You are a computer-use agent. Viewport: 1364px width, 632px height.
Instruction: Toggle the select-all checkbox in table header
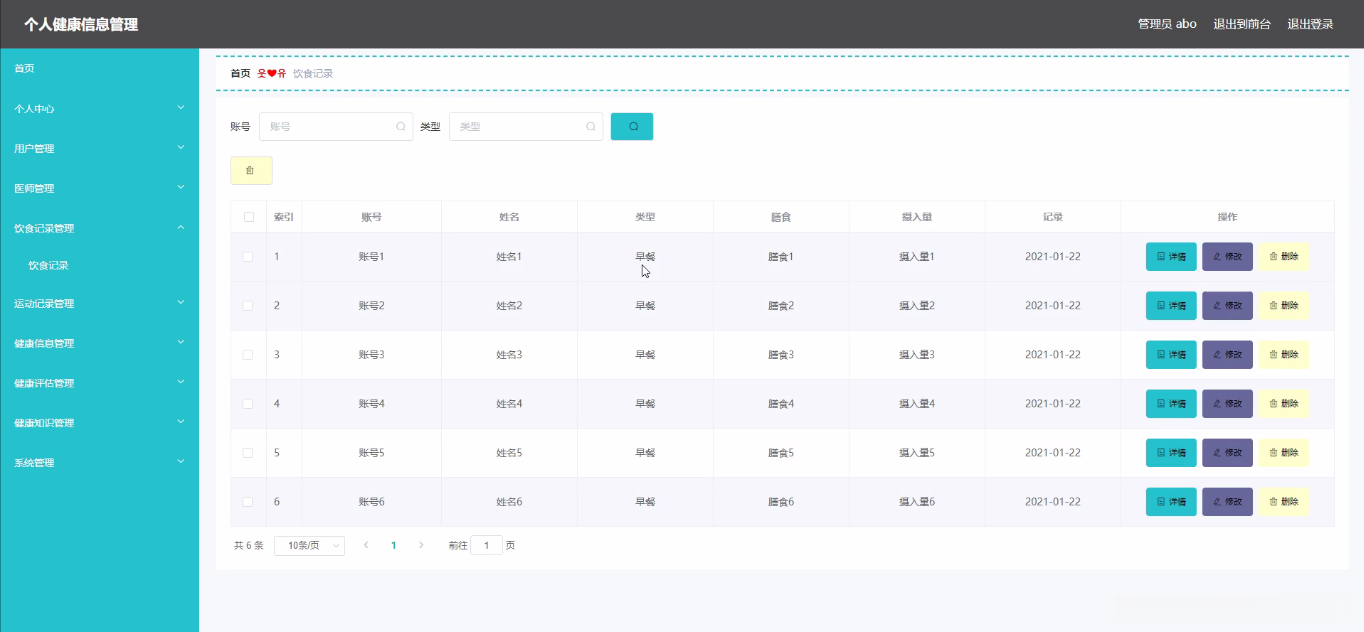tap(248, 217)
